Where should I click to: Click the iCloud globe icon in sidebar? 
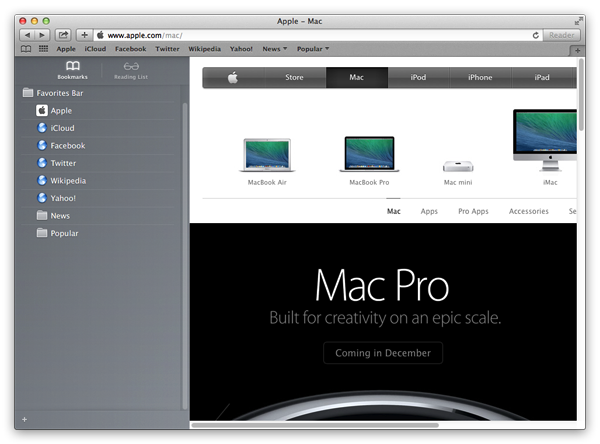click(x=42, y=128)
